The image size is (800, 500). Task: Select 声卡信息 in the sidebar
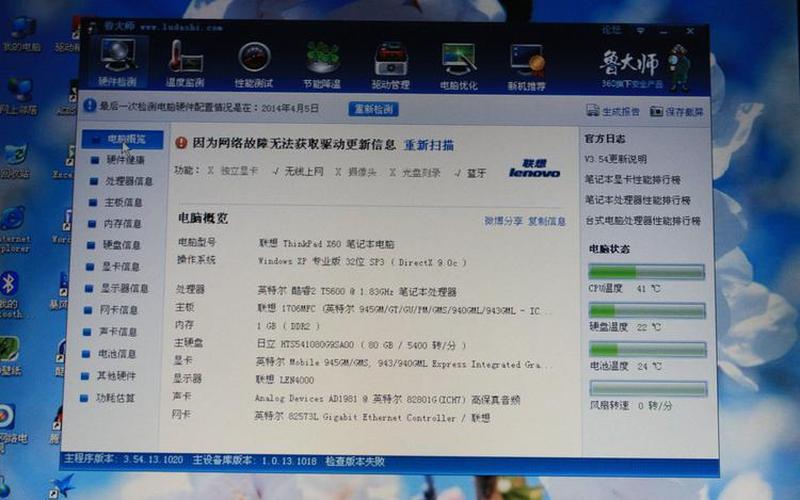(x=109, y=332)
